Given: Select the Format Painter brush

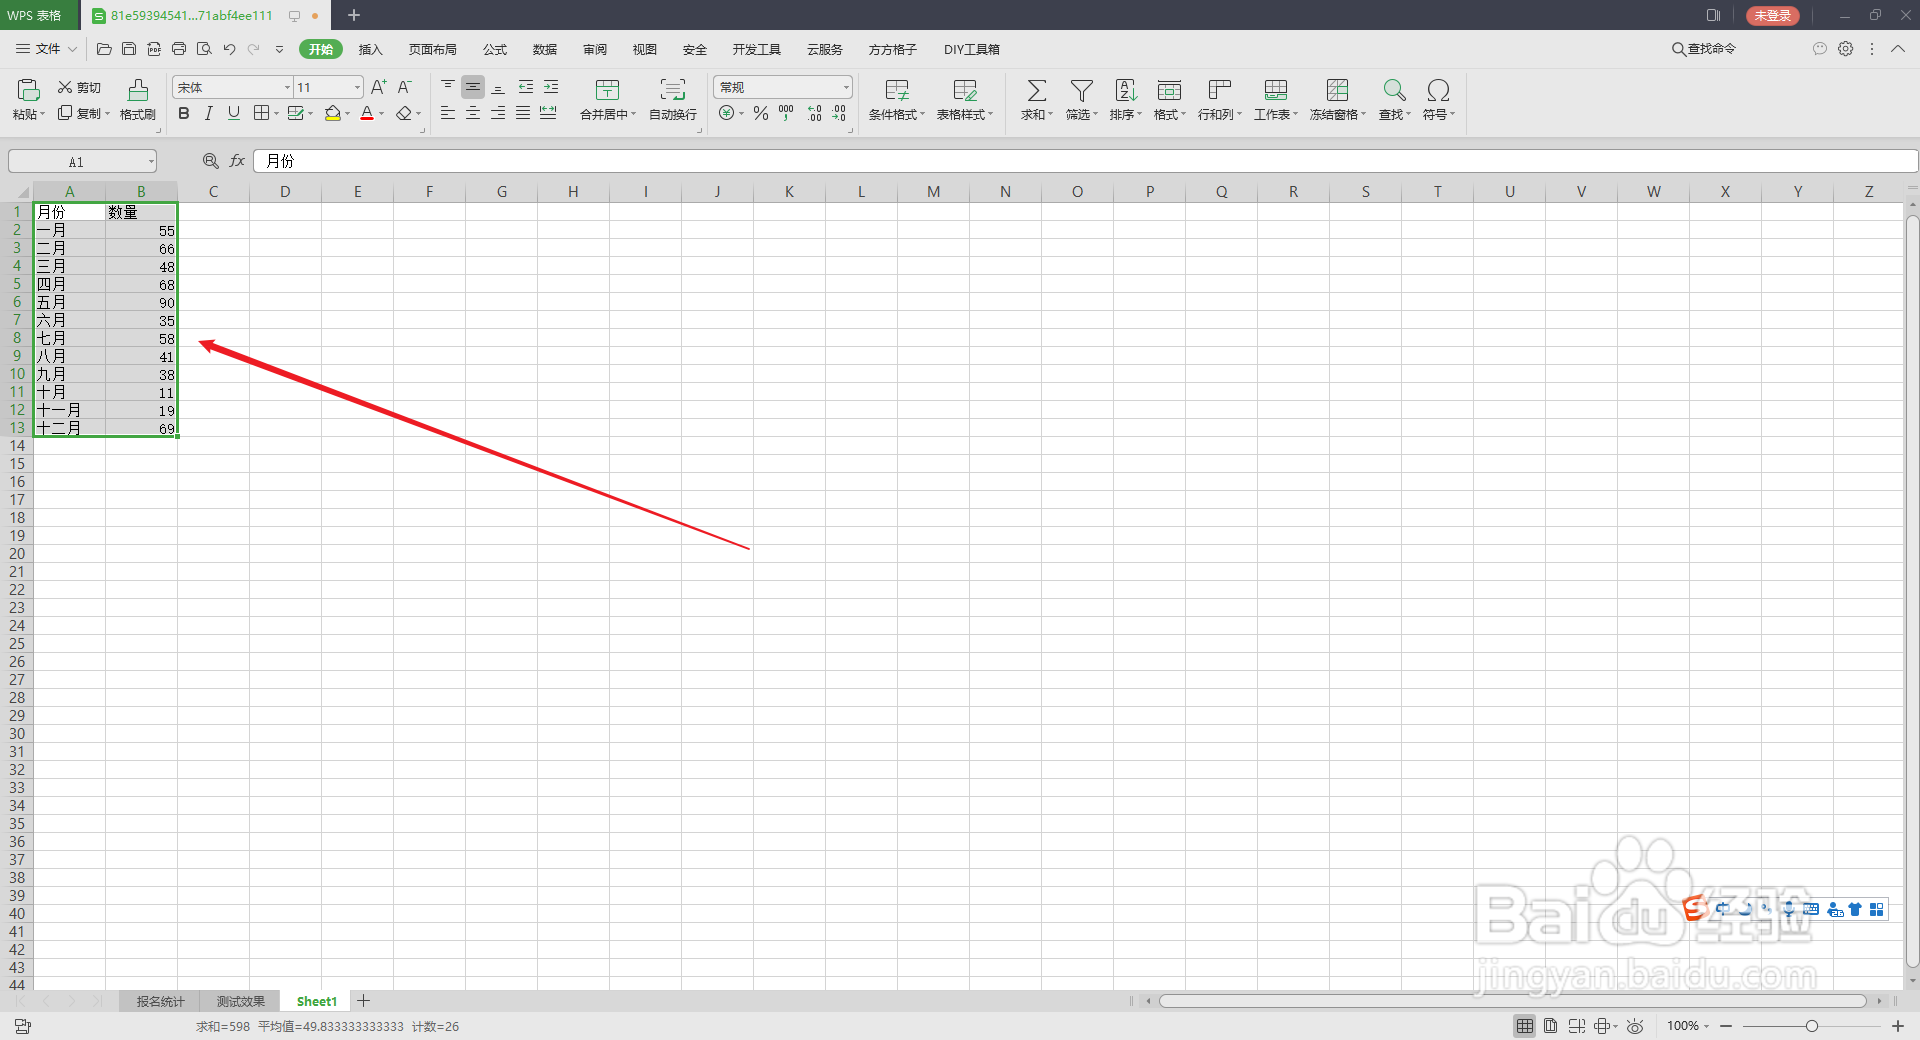Looking at the screenshot, I should pos(138,99).
